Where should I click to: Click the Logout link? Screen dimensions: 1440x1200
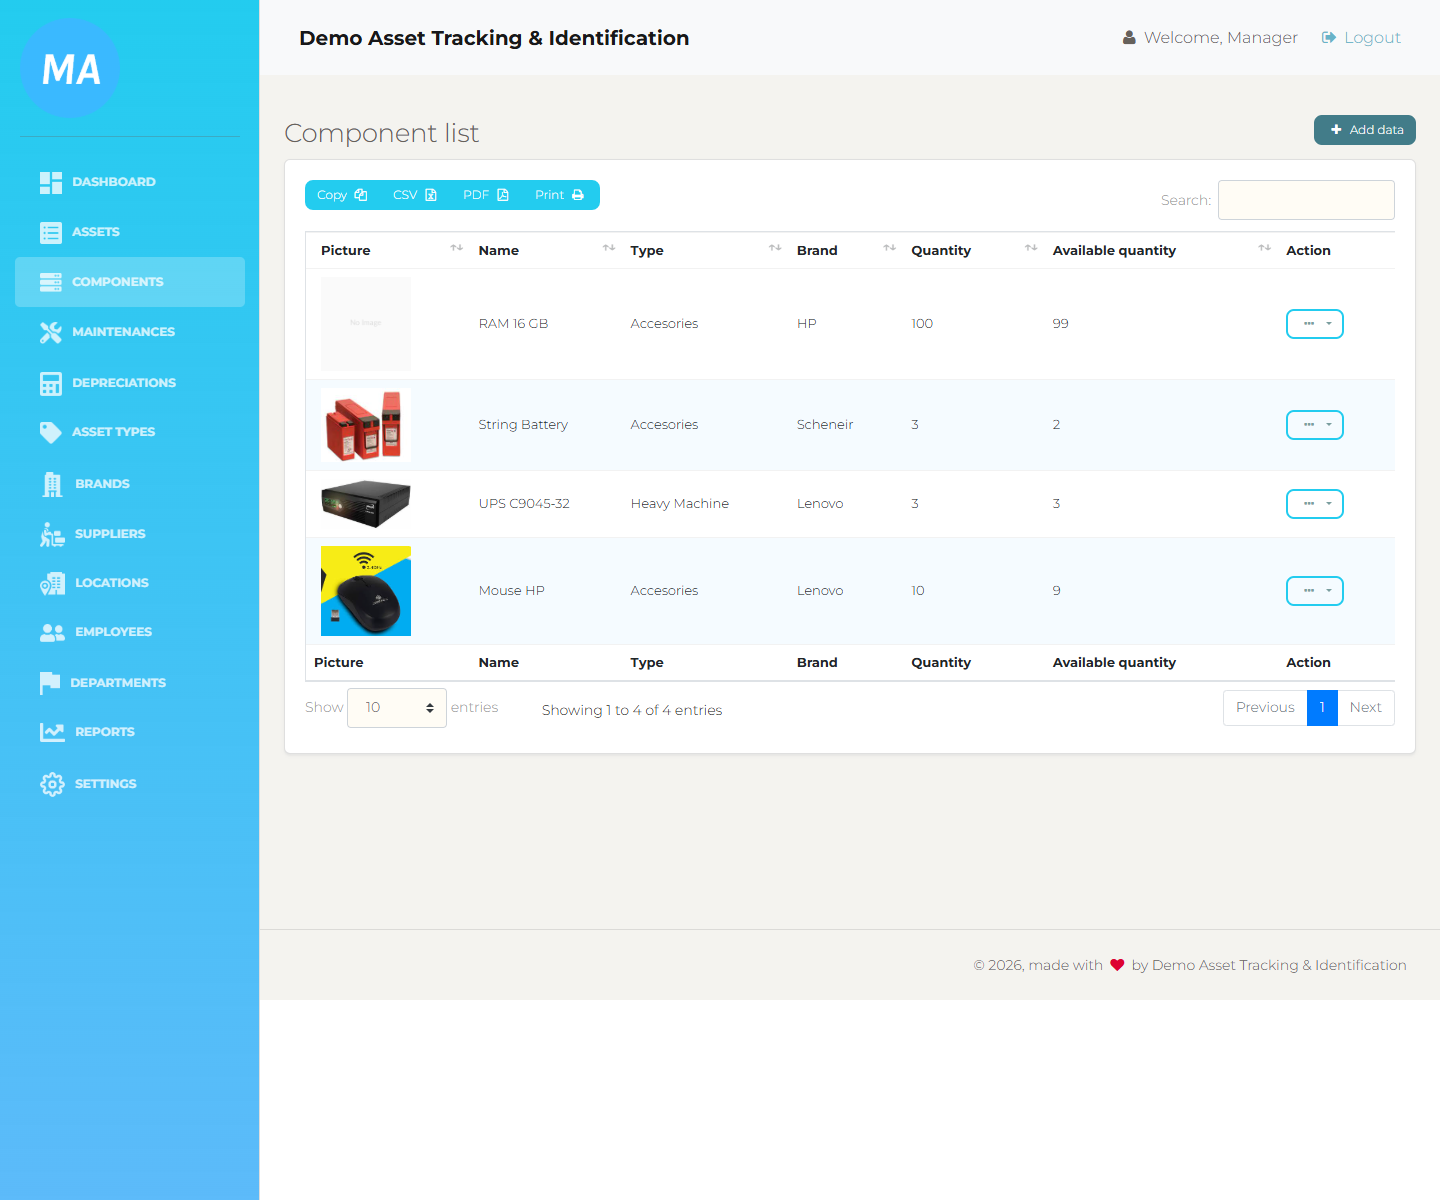(x=1361, y=38)
